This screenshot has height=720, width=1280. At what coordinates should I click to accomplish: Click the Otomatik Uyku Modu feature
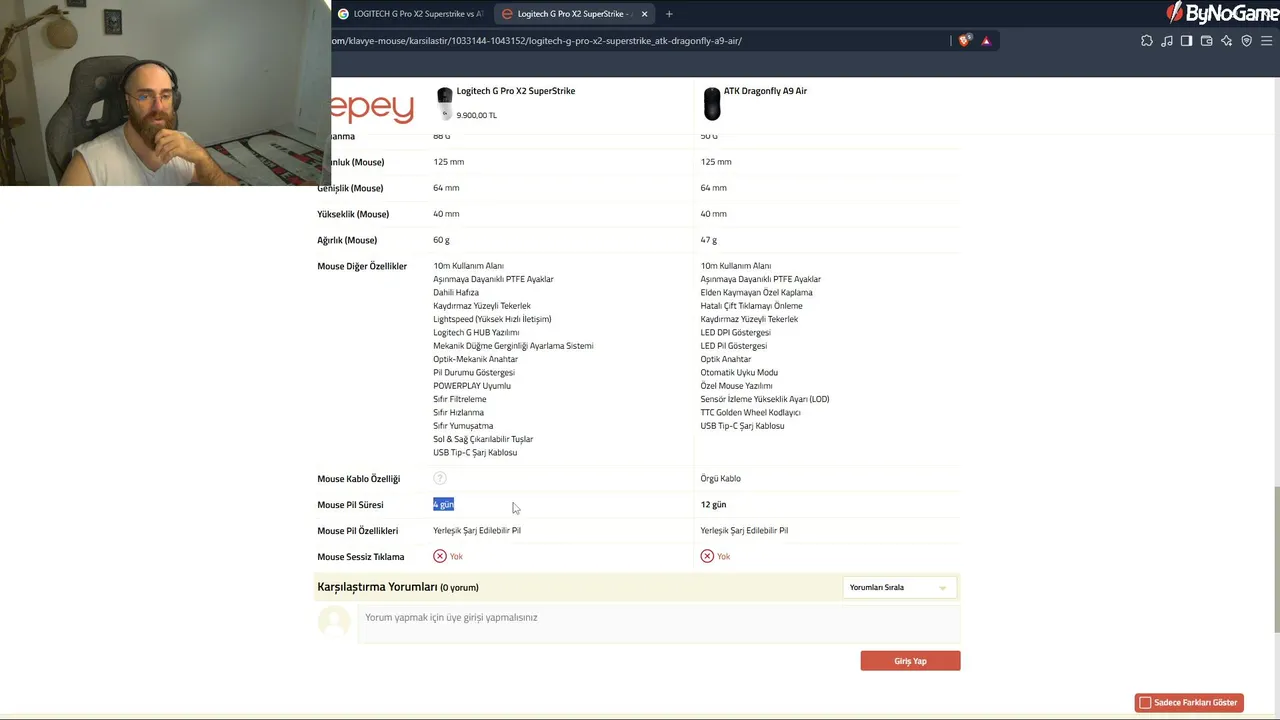pyautogui.click(x=739, y=372)
